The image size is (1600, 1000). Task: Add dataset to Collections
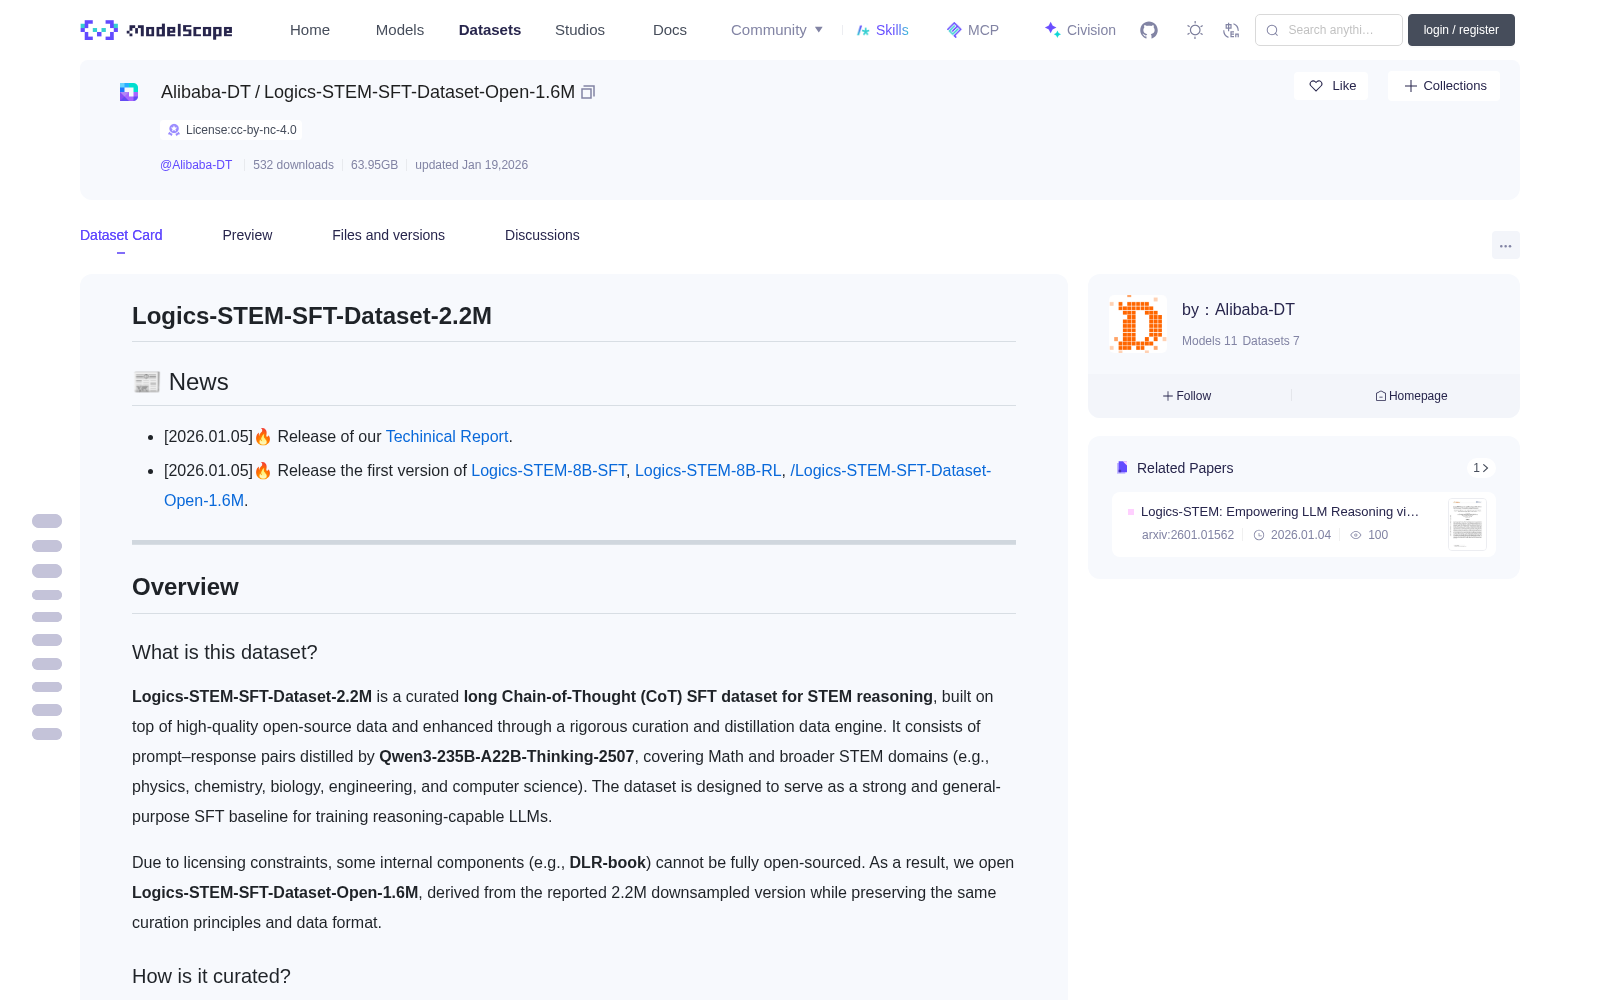(1444, 86)
